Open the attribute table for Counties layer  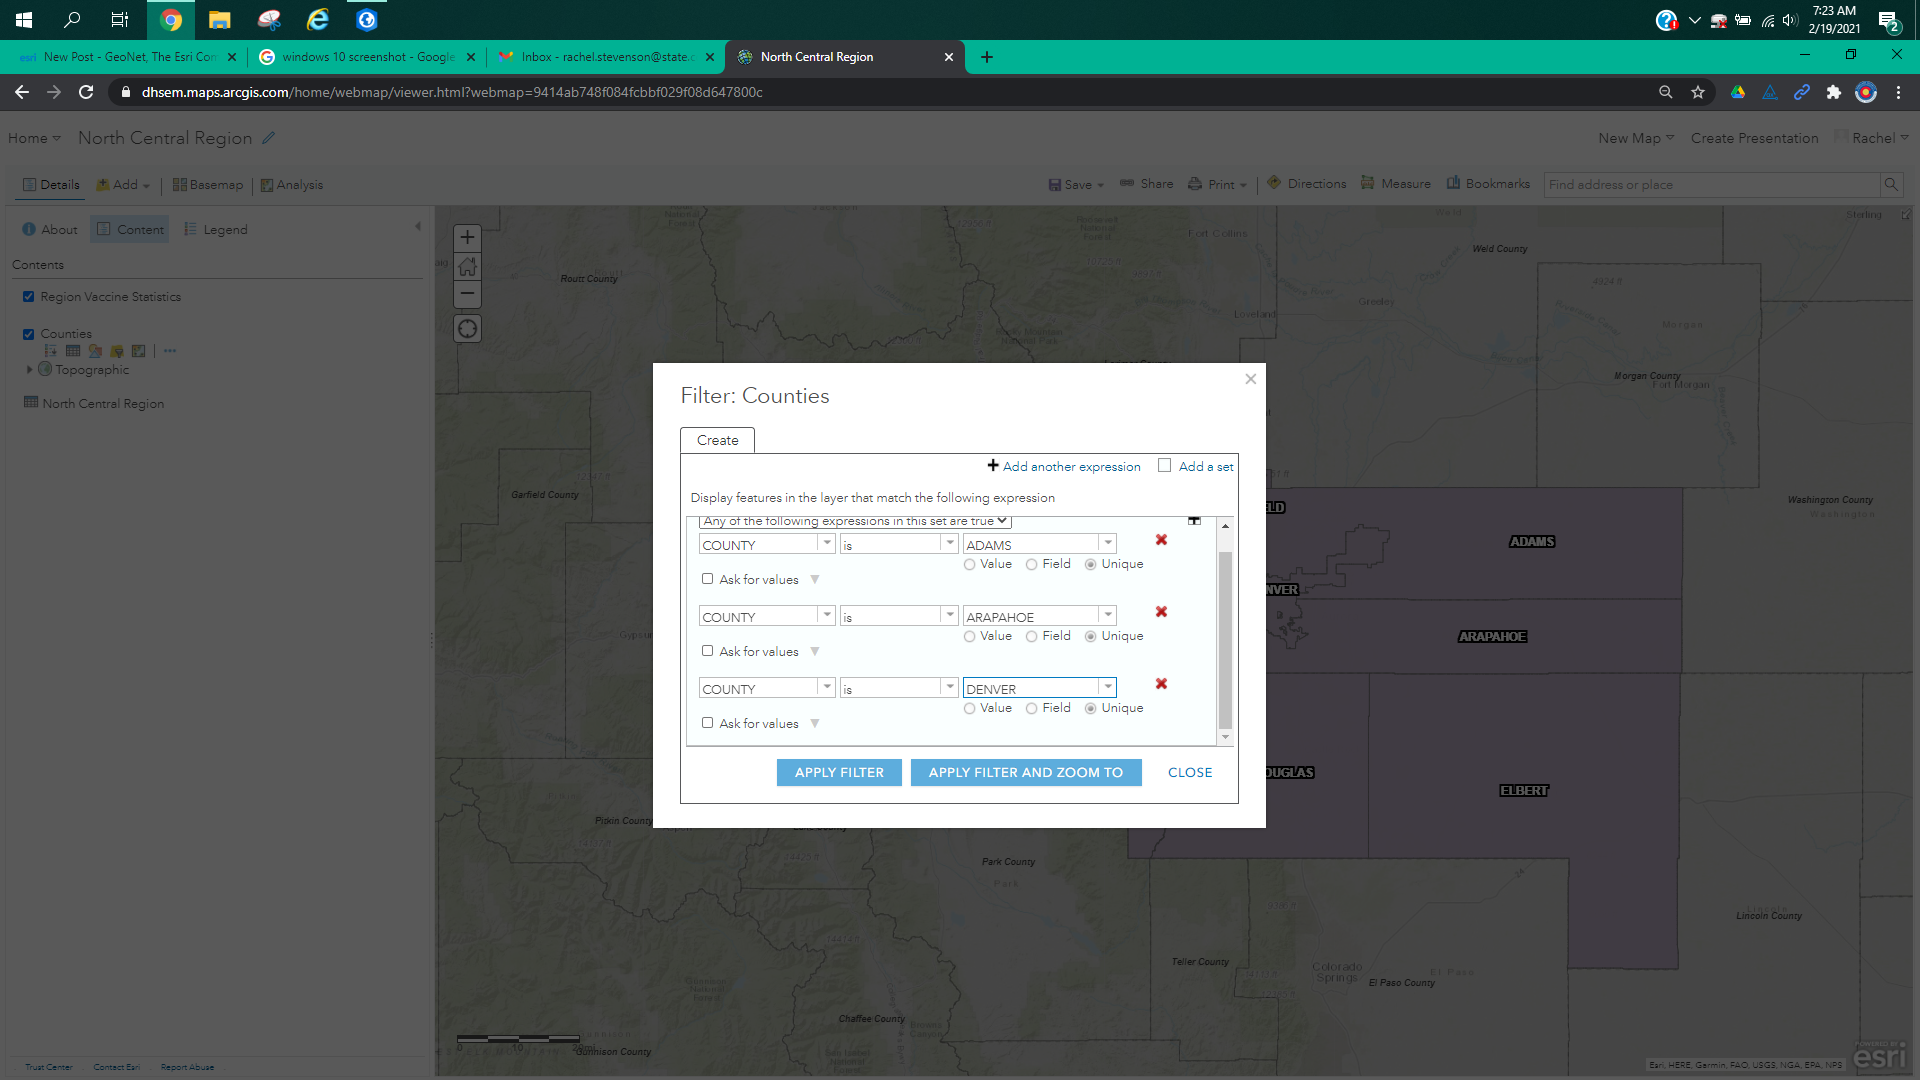(73, 351)
